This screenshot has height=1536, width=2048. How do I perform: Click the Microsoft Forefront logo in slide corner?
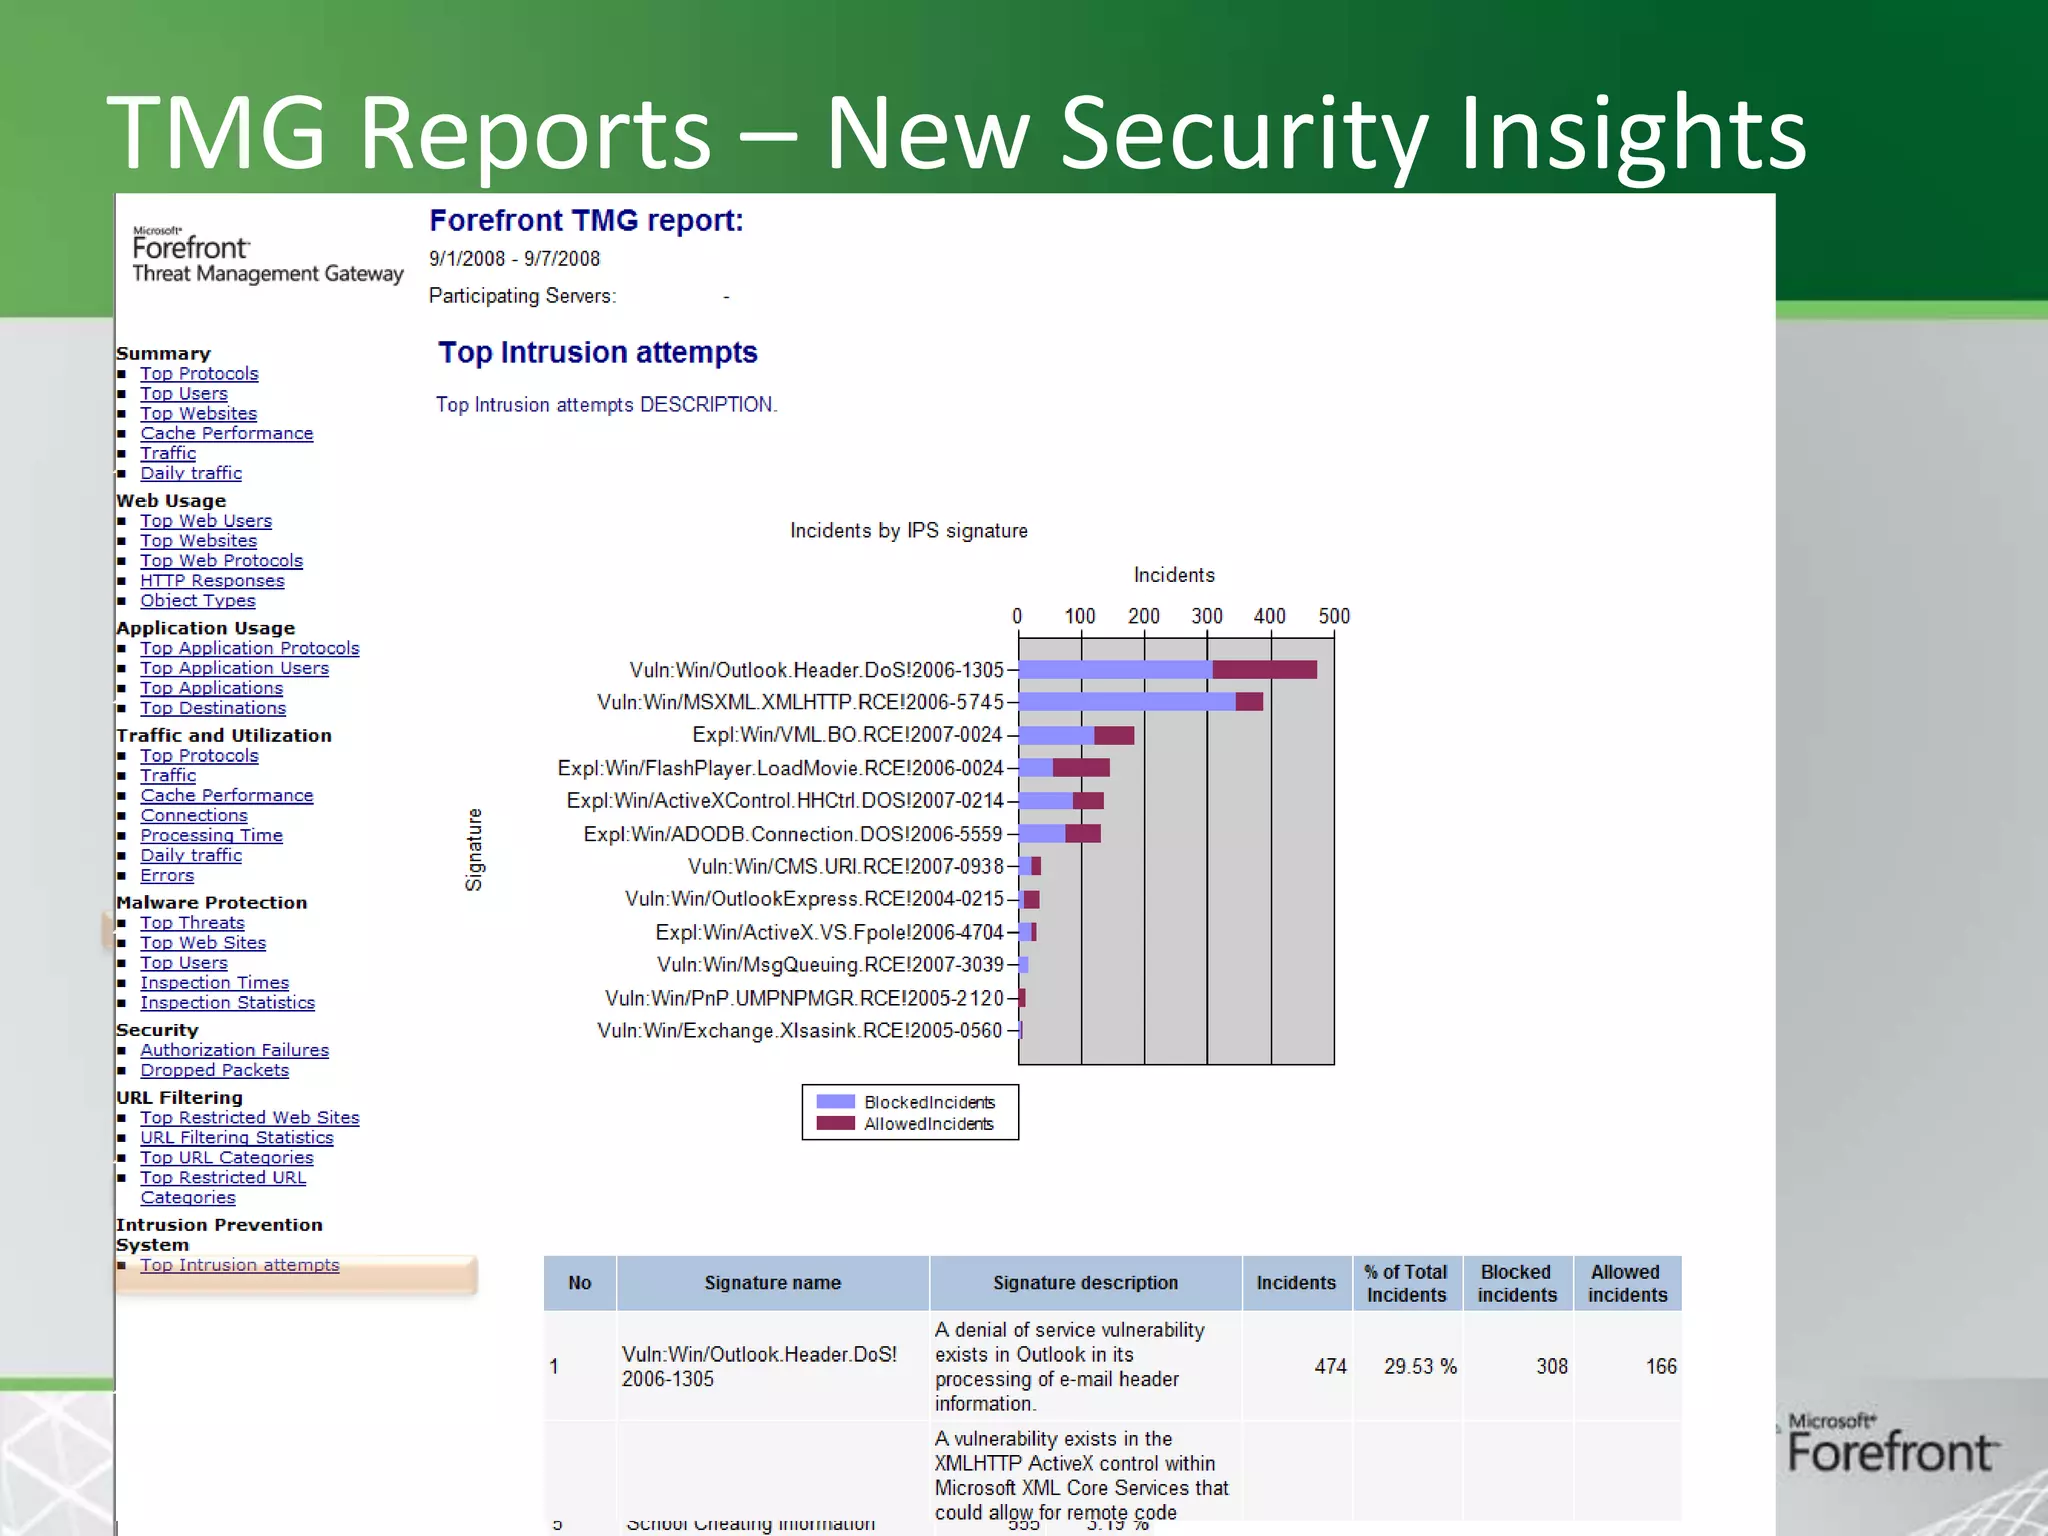(1893, 1444)
